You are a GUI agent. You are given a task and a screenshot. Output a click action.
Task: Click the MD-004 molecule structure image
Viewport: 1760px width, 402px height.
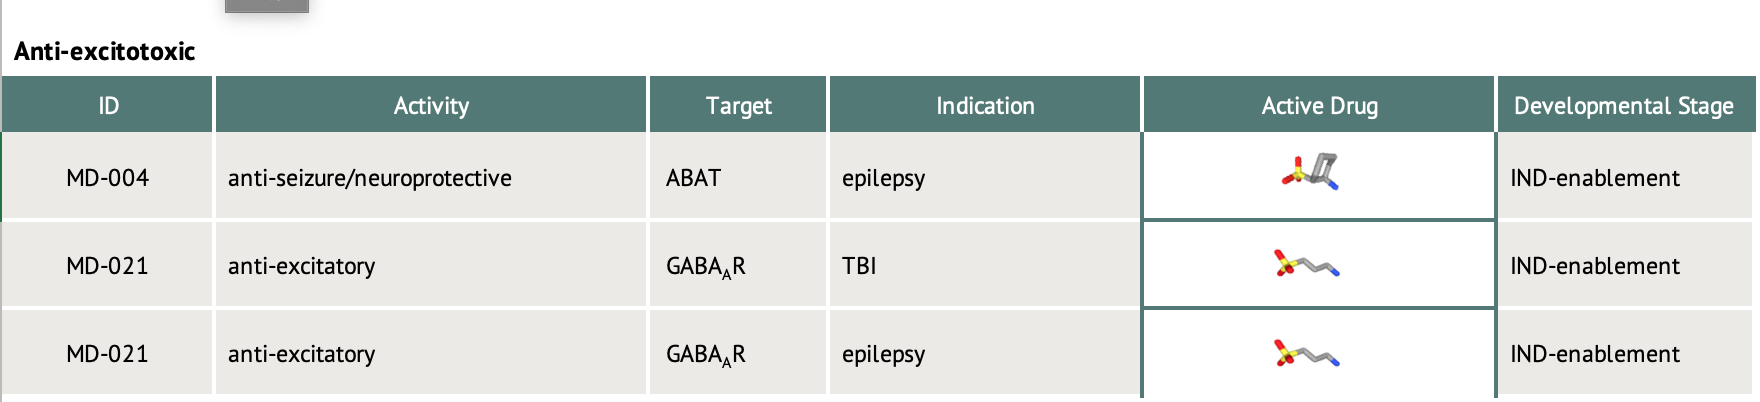click(x=1310, y=172)
